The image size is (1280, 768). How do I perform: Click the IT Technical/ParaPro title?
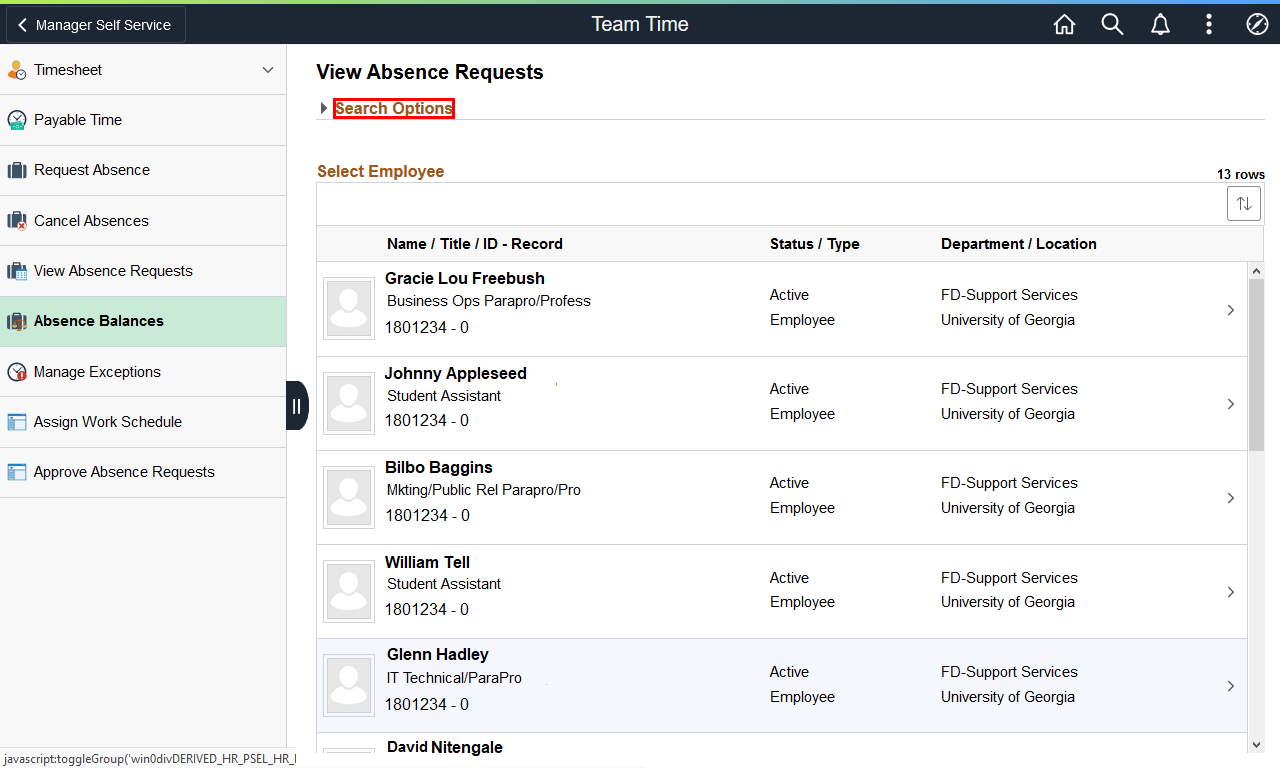click(x=454, y=678)
